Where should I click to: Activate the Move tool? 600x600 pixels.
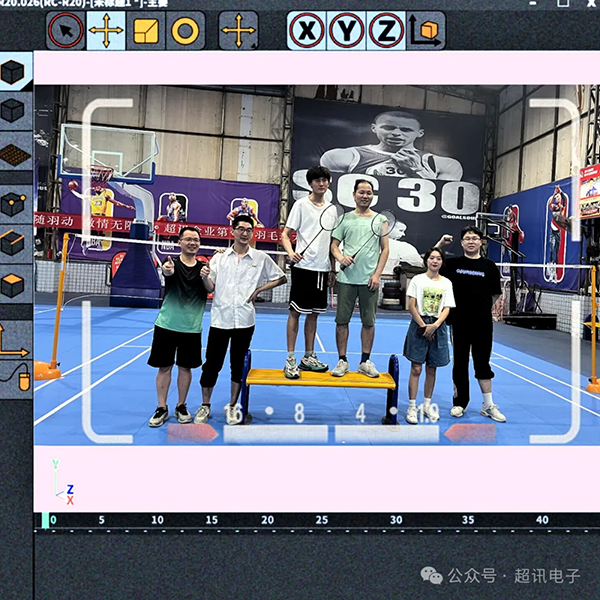pos(106,31)
